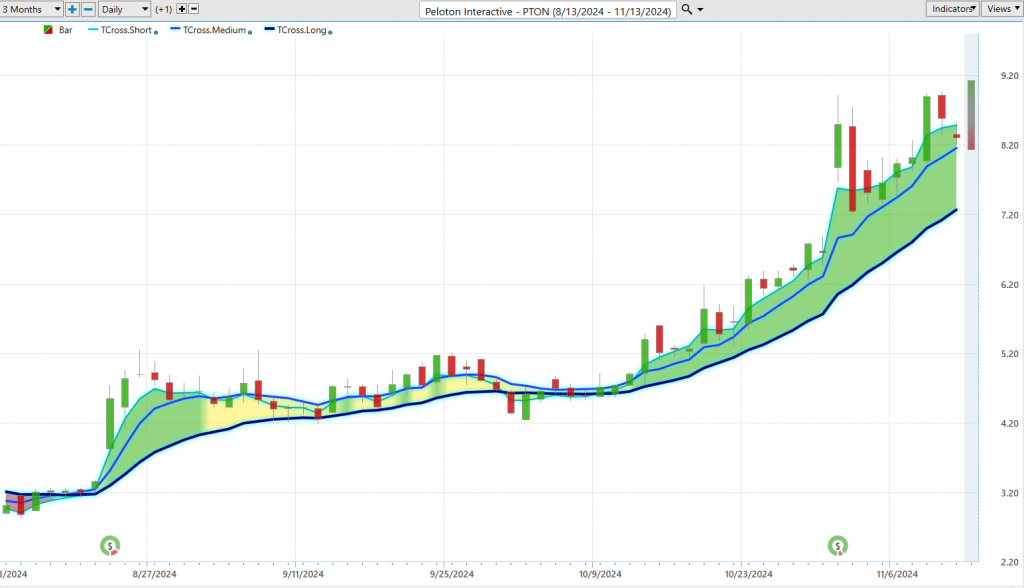Click the Bar chart type legend icon
This screenshot has width=1024, height=588.
point(48,31)
